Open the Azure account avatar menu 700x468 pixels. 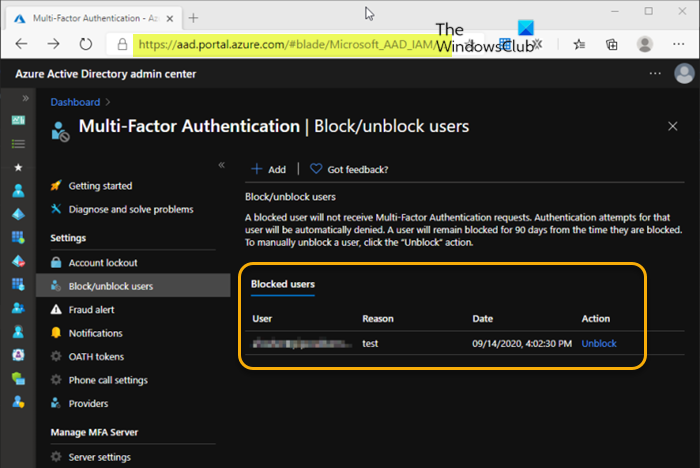tap(684, 73)
